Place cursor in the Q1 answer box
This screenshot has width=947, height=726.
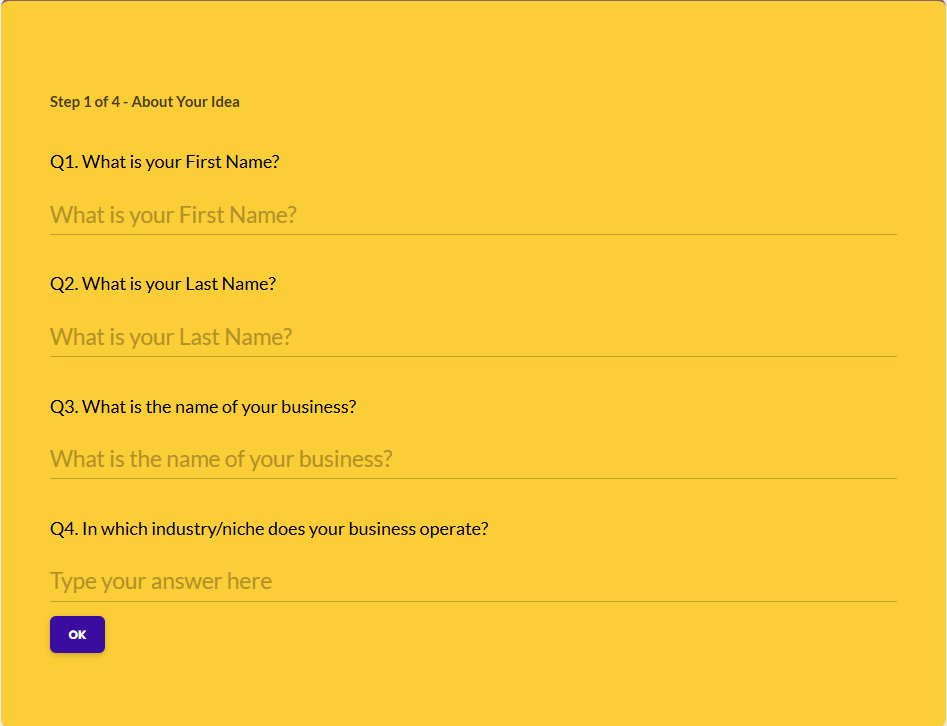click(600, 215)
